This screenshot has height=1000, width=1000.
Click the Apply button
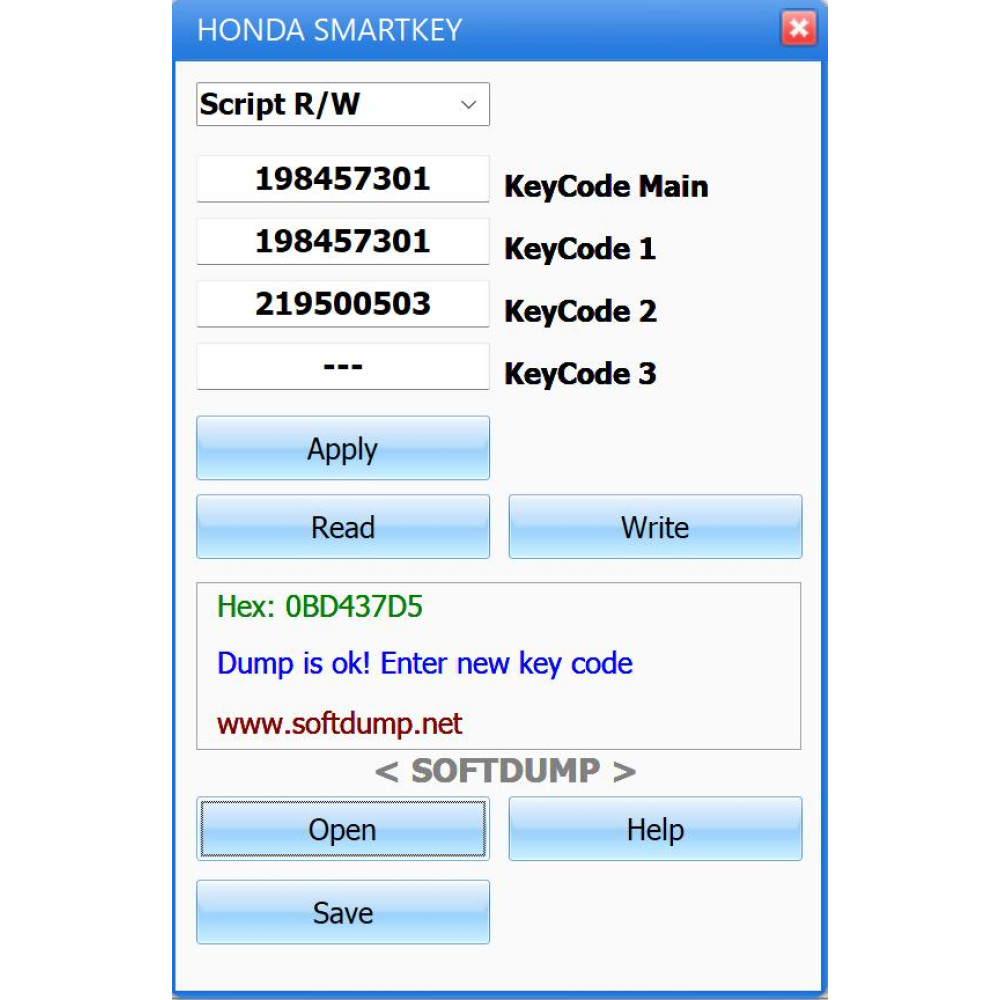[x=342, y=448]
